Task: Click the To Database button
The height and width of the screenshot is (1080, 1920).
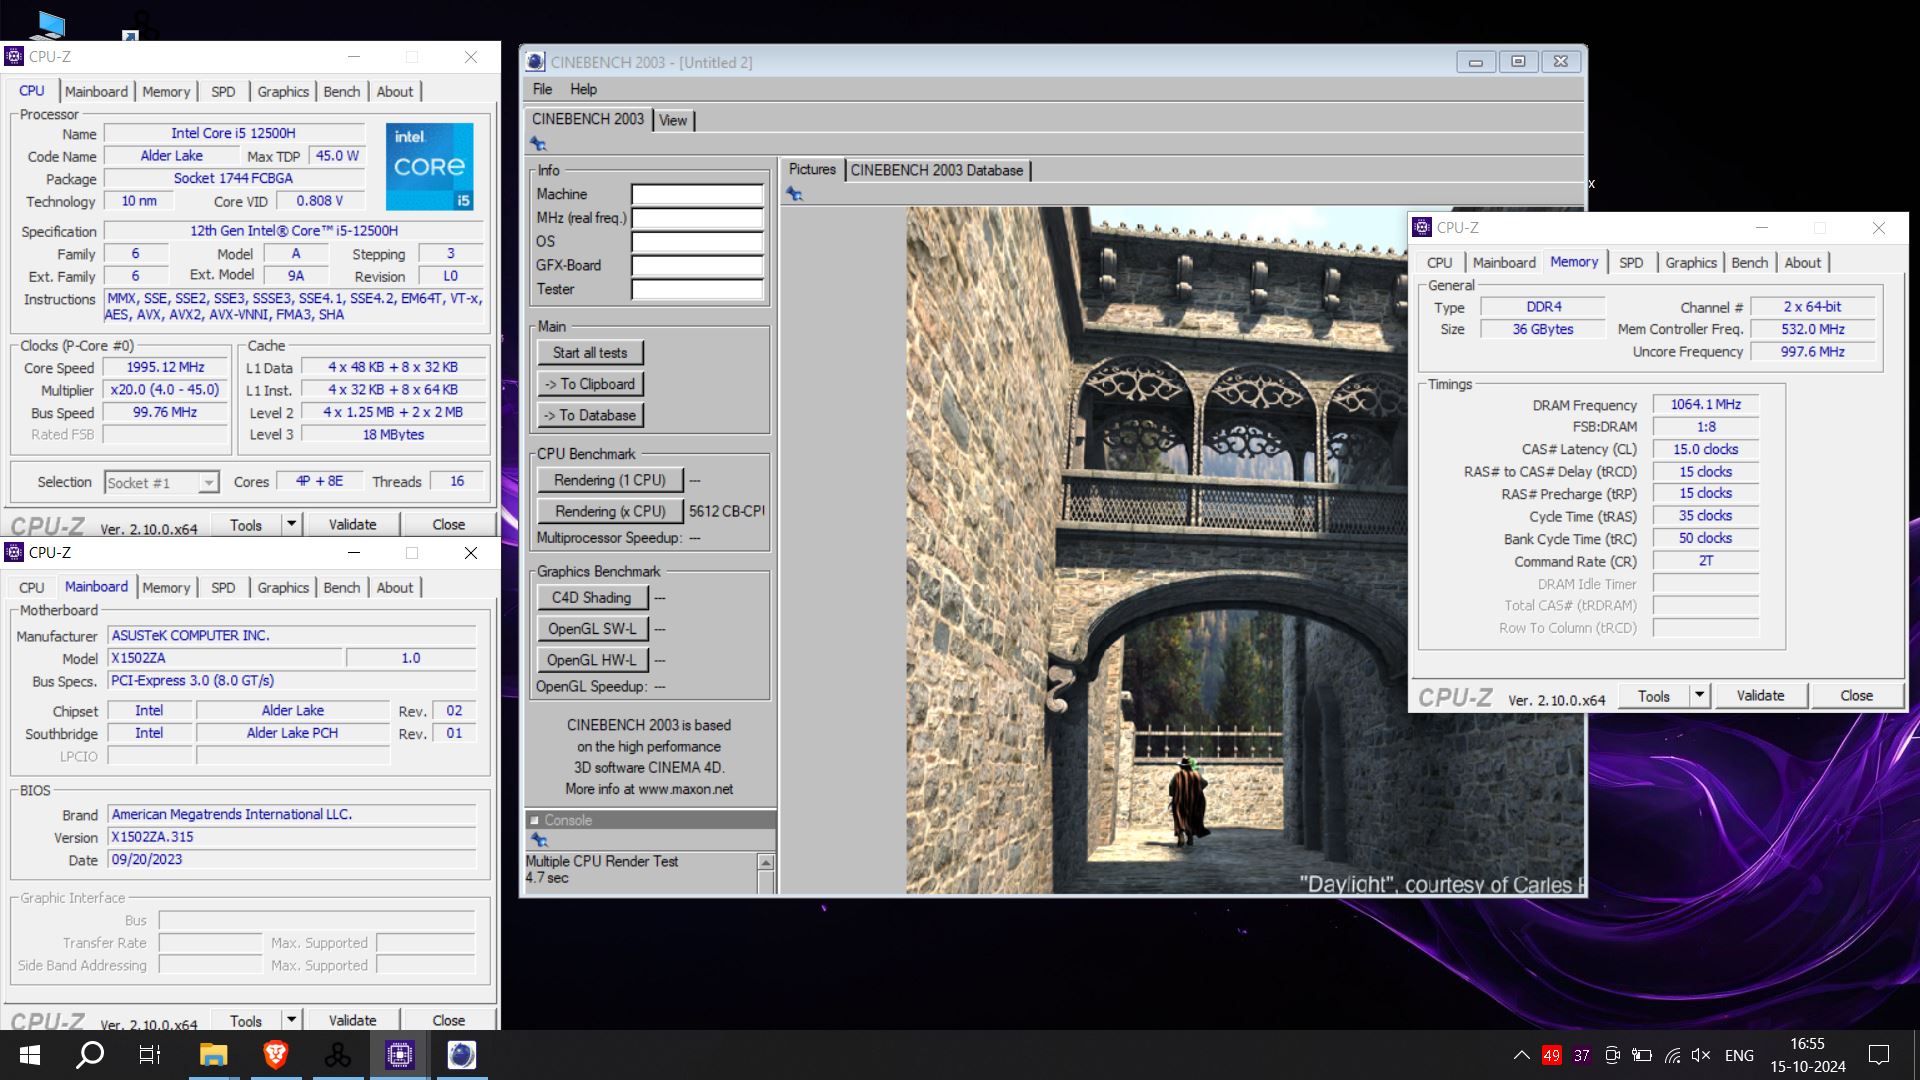Action: (590, 415)
